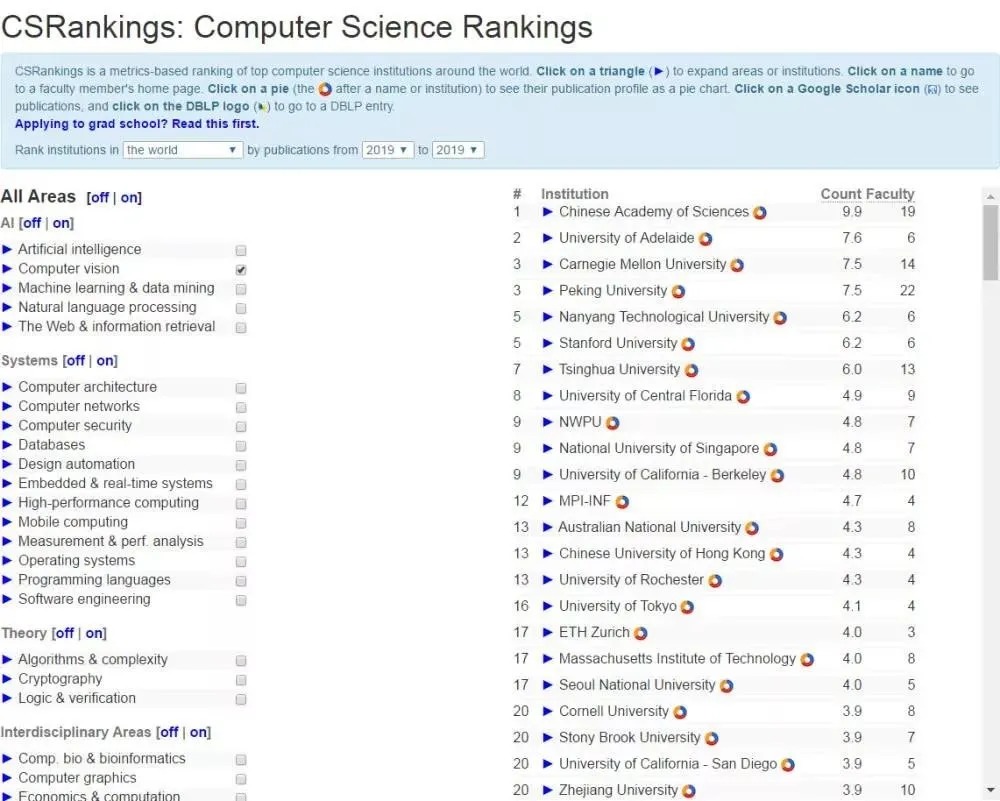Screen dimensions: 1000x801
Task: Open 'Applying to grad school? Read this first.'
Action: click(x=137, y=124)
